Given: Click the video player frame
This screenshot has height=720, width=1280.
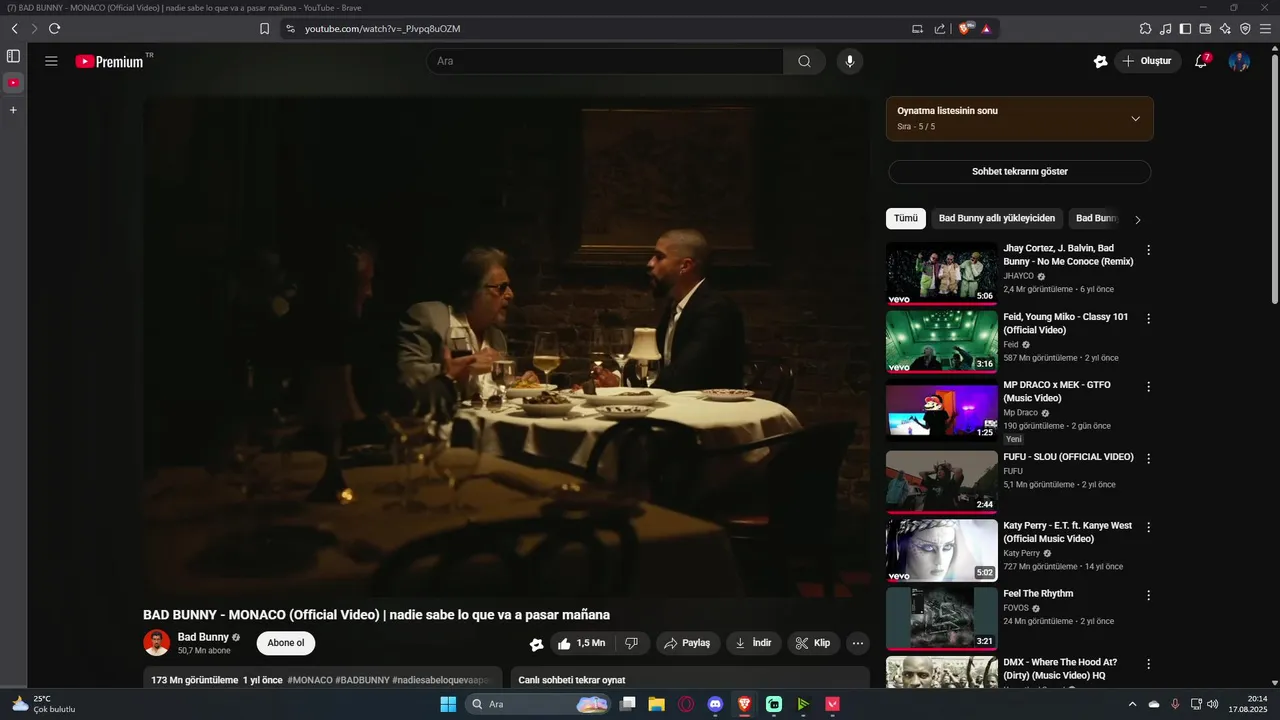Looking at the screenshot, I should click(x=506, y=347).
